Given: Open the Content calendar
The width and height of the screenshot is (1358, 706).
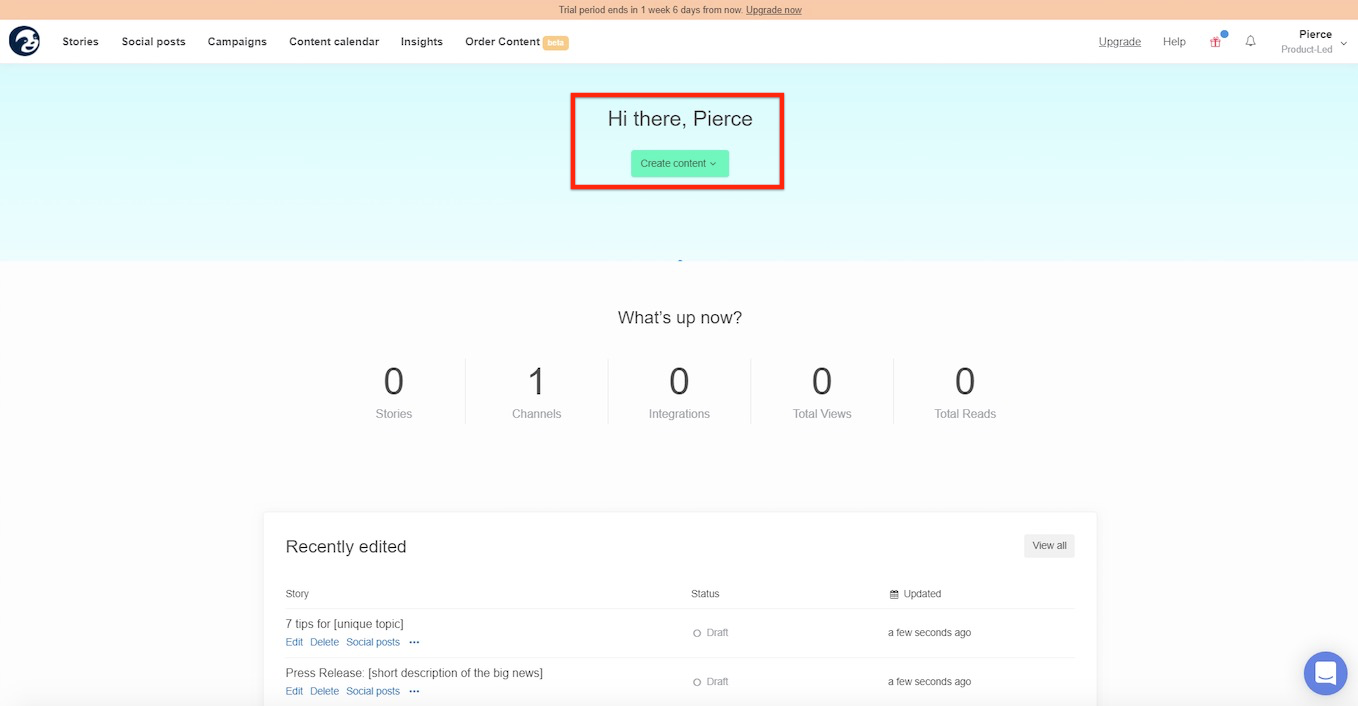Looking at the screenshot, I should click(334, 41).
